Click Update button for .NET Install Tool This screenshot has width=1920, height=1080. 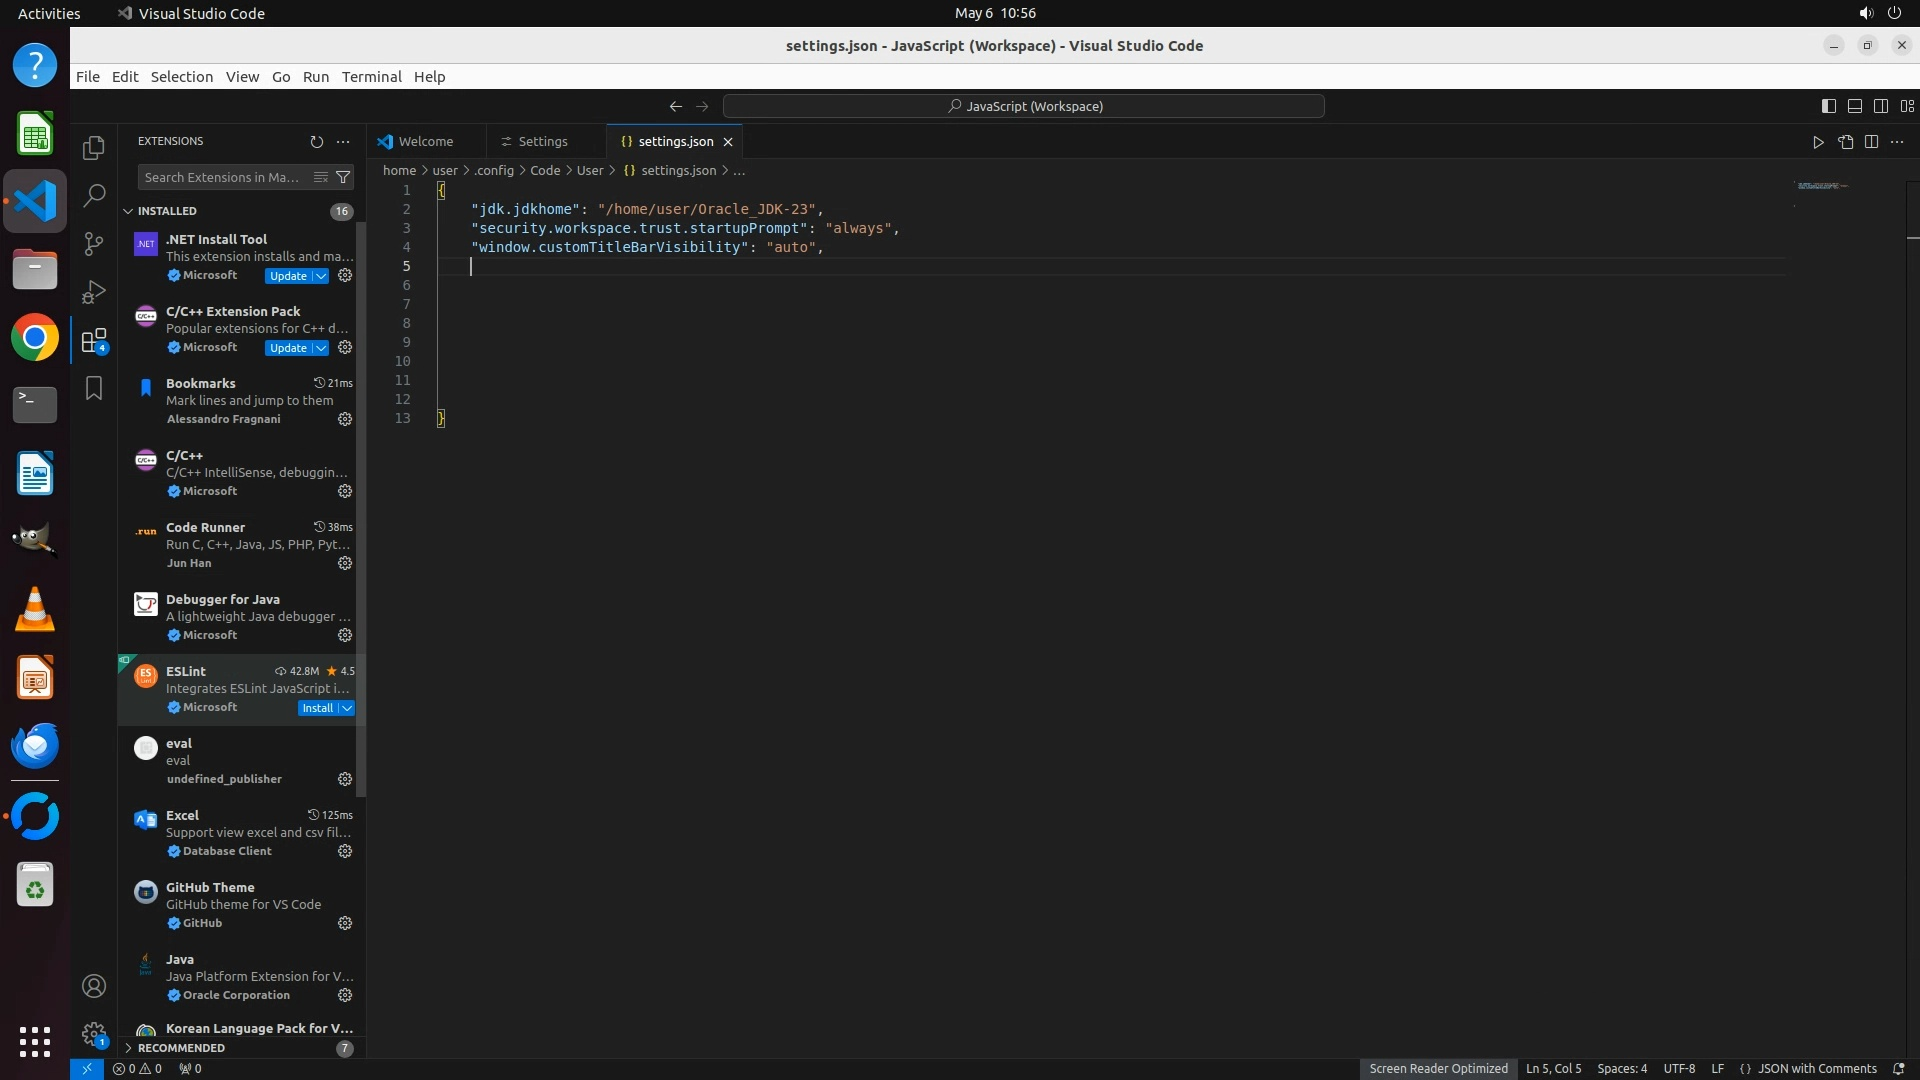click(x=288, y=276)
